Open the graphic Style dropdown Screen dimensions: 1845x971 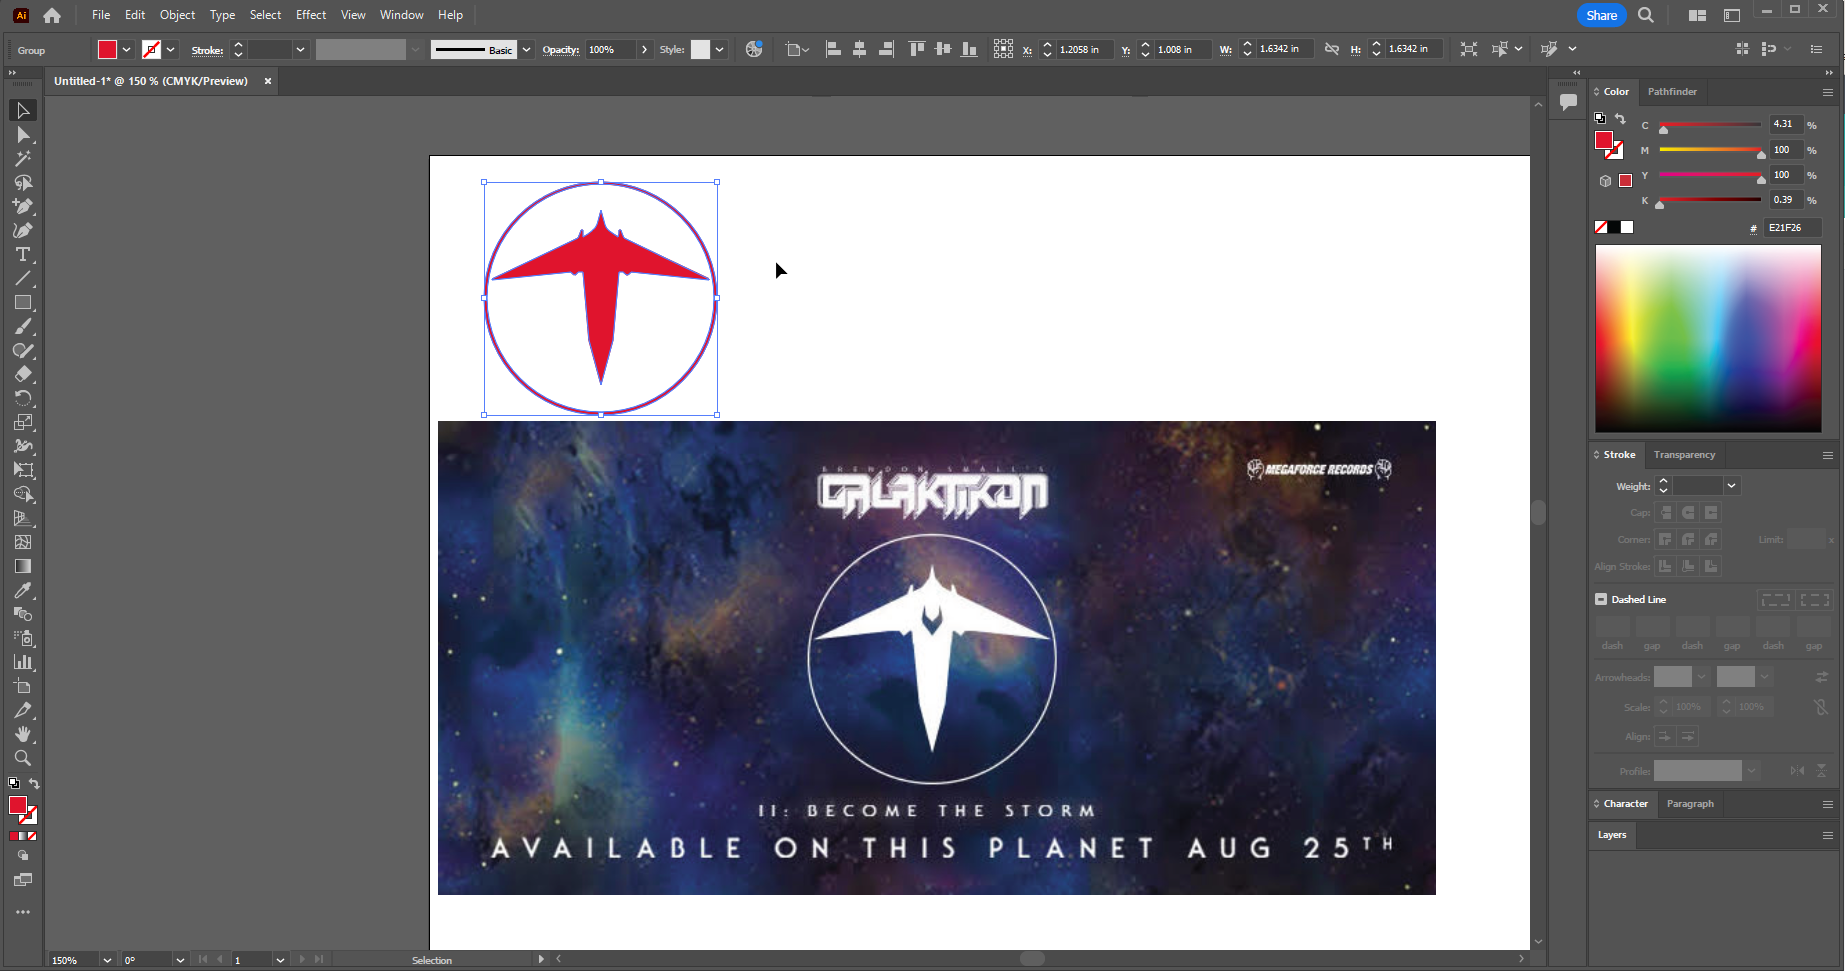tap(719, 49)
